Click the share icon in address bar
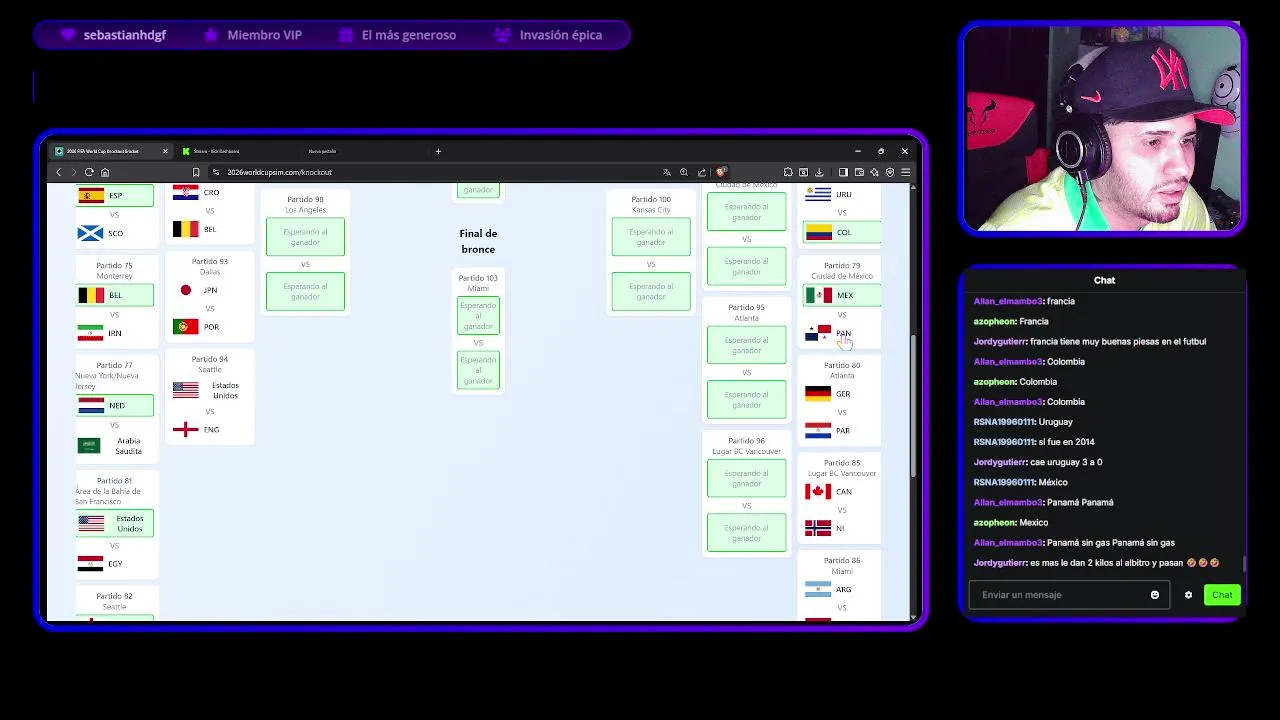The image size is (1280, 720). point(702,172)
